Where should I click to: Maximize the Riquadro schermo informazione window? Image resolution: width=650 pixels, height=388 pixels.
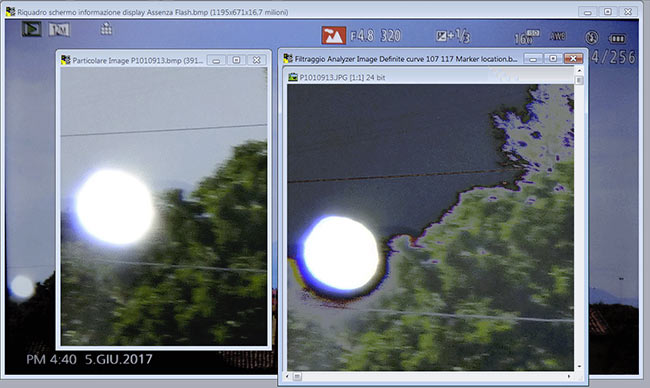(607, 12)
